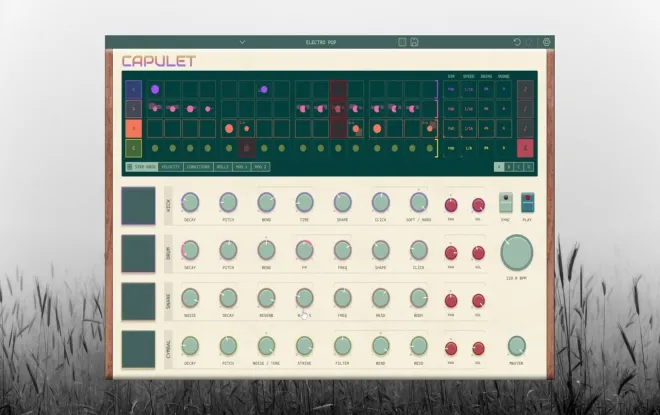Switch to the ROLLS tab

coord(223,167)
